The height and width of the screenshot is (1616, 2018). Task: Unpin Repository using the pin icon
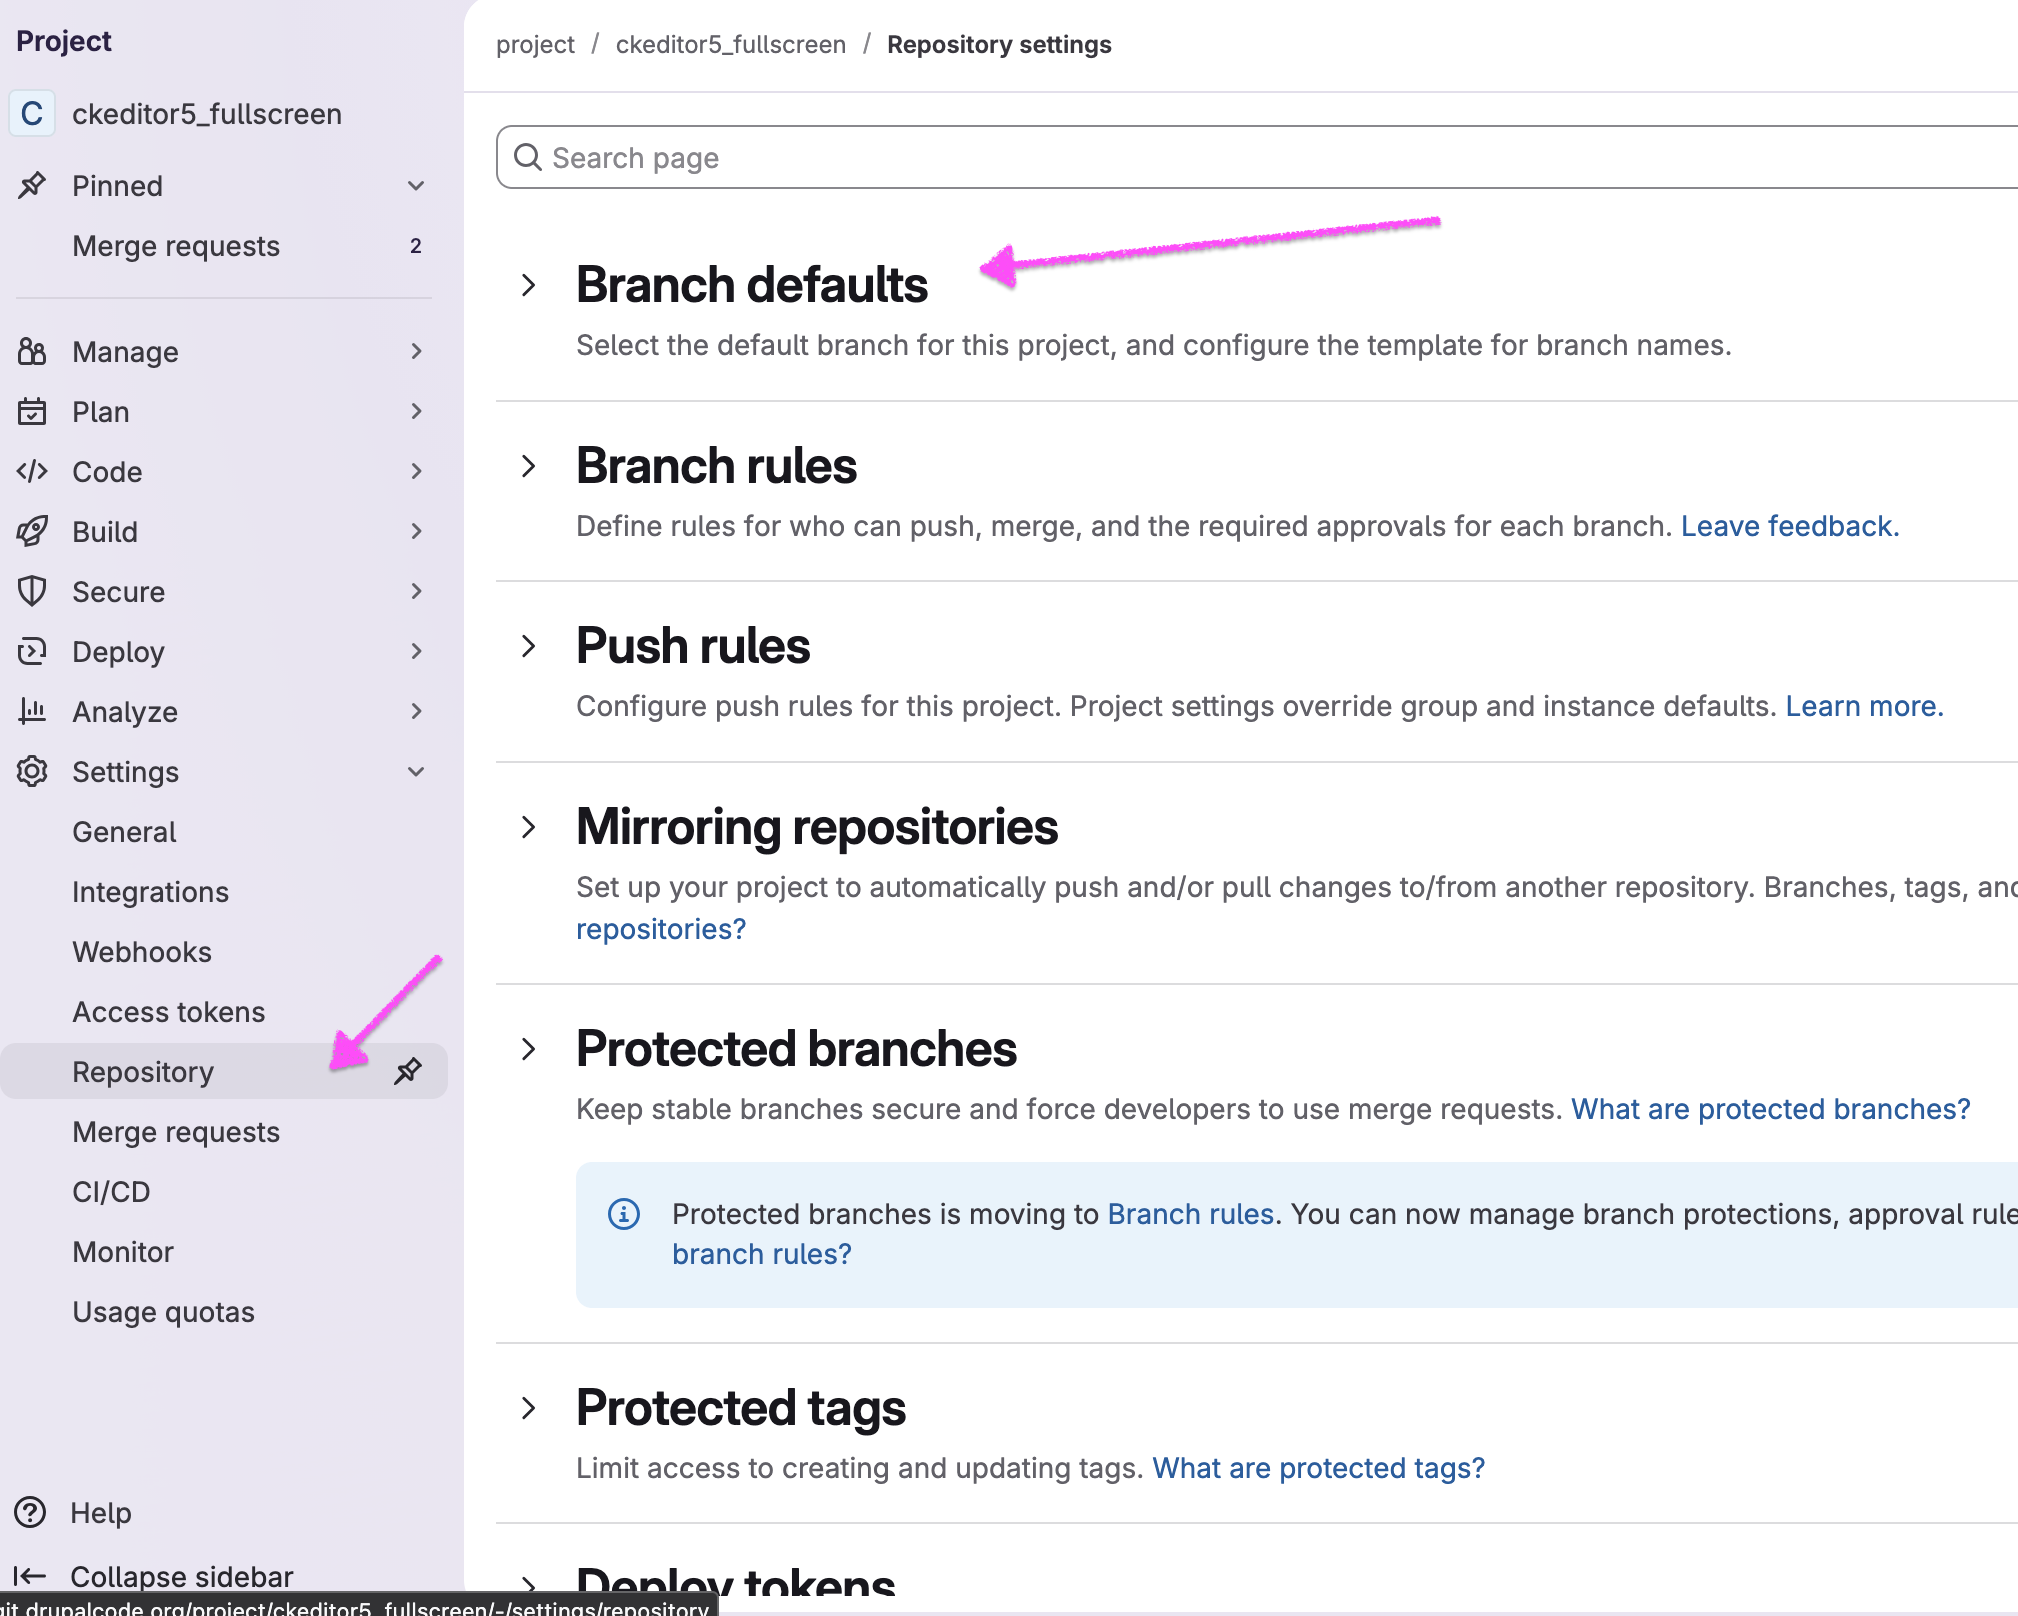pyautogui.click(x=409, y=1071)
